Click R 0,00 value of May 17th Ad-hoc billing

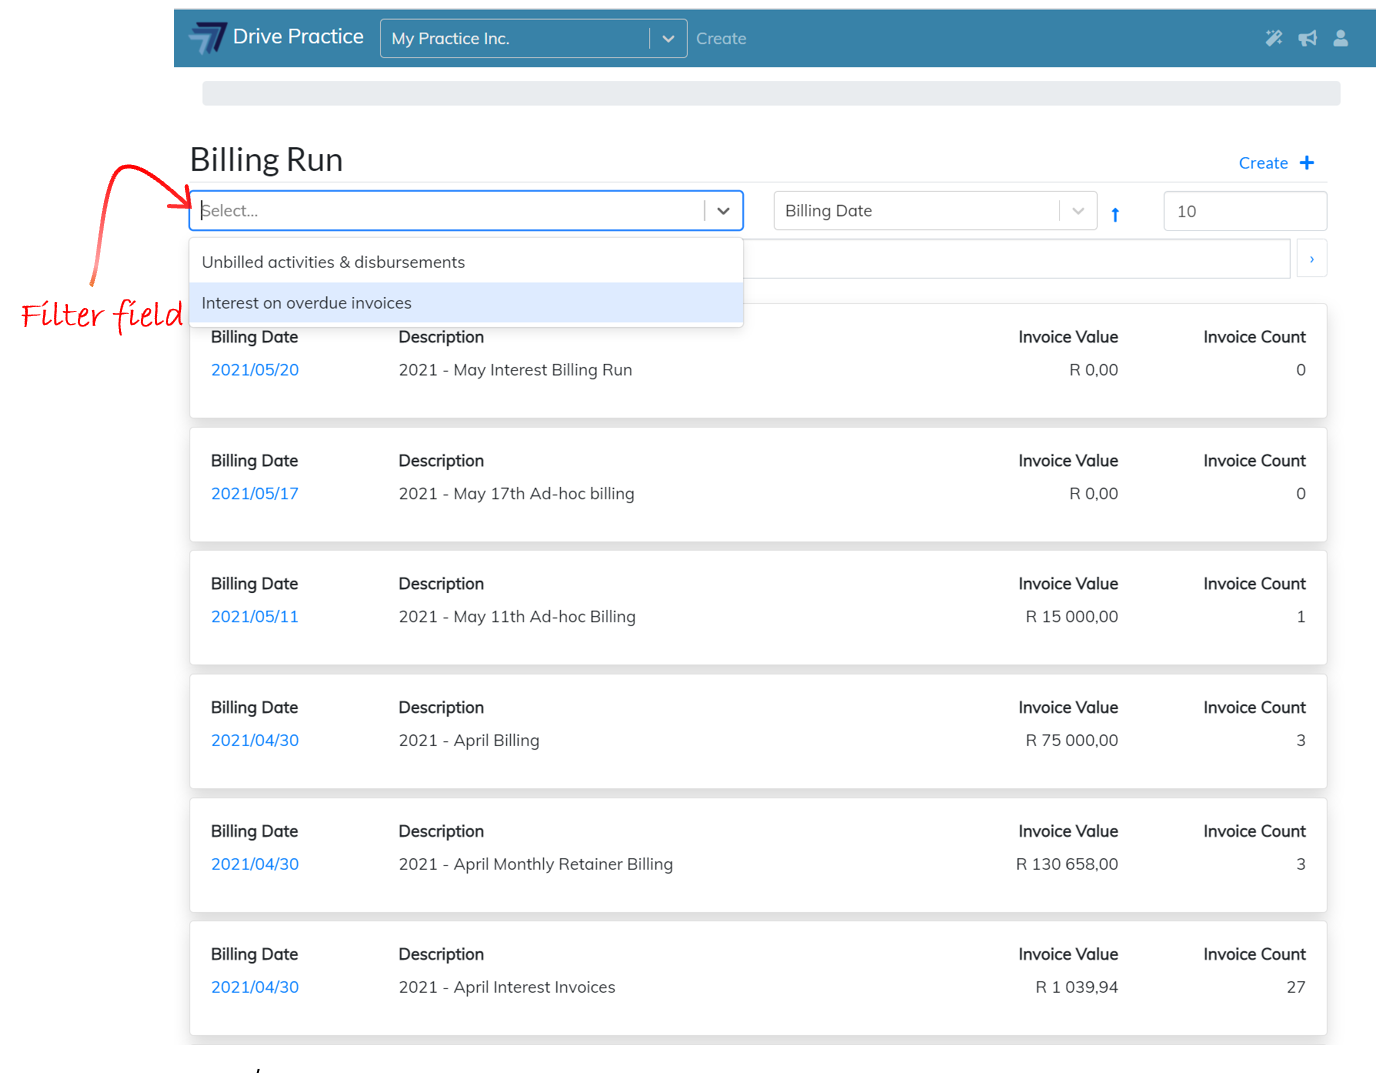click(x=1094, y=494)
